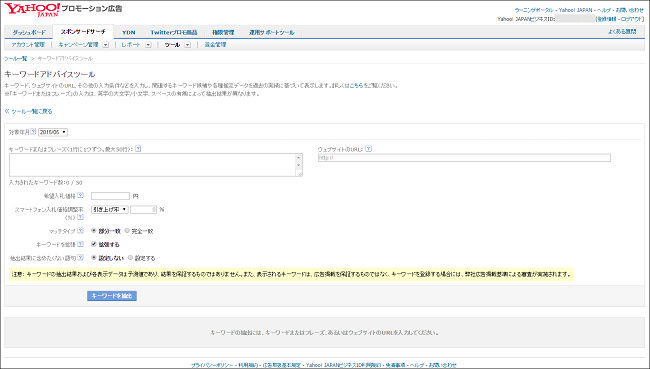Click the keyword text area scroll-up arrow
The height and width of the screenshot is (369, 650).
(x=298, y=158)
